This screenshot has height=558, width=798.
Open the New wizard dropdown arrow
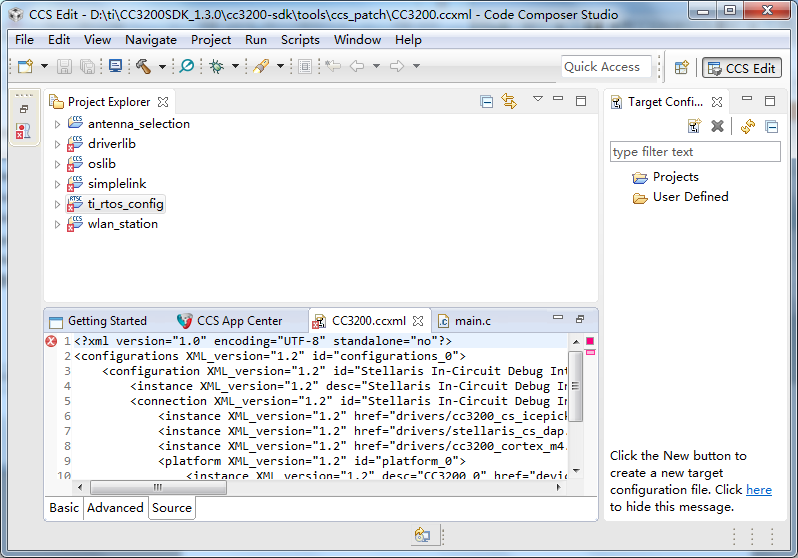coord(44,66)
